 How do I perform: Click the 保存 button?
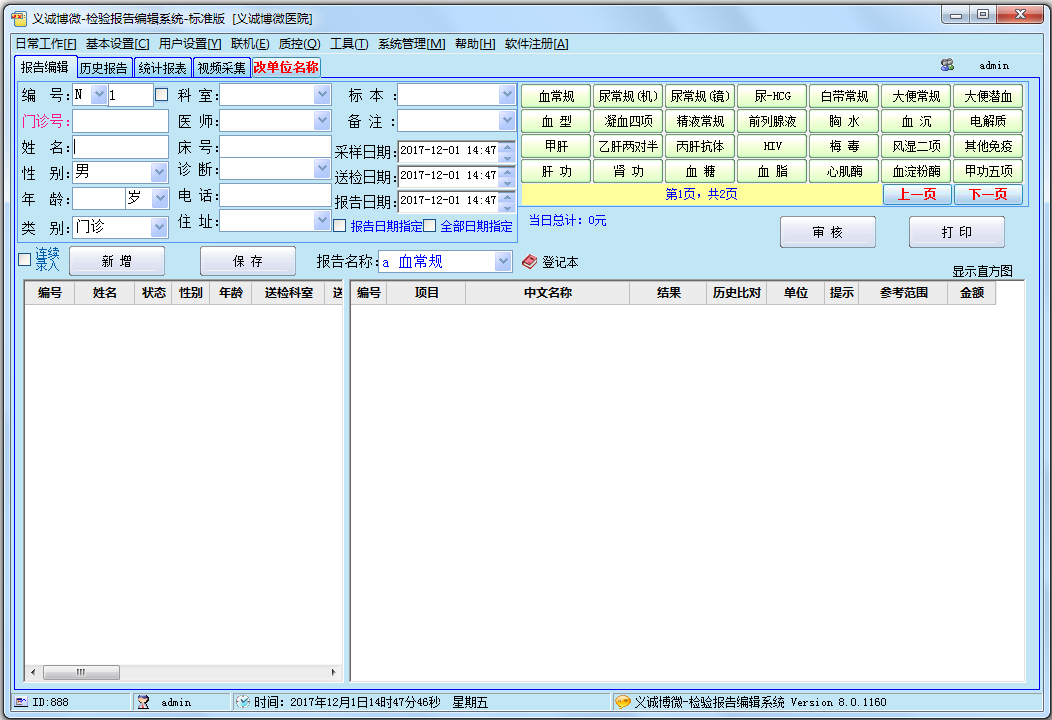(x=248, y=261)
